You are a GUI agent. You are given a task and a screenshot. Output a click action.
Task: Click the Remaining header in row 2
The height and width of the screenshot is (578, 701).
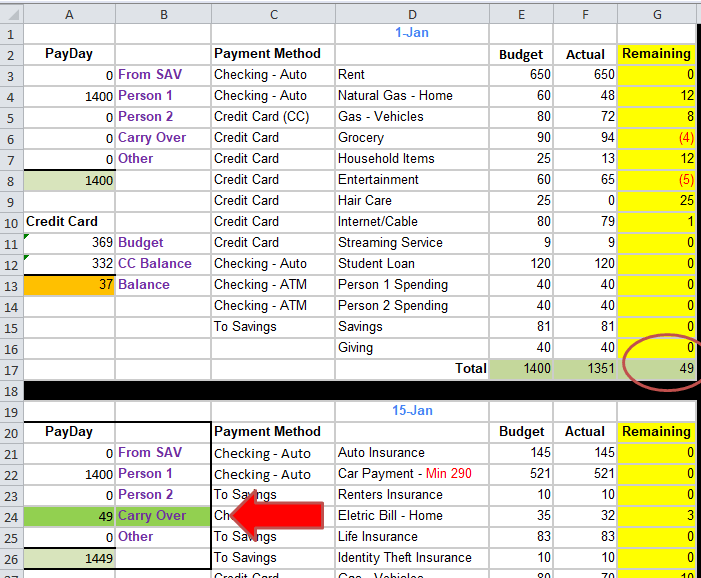pos(656,54)
